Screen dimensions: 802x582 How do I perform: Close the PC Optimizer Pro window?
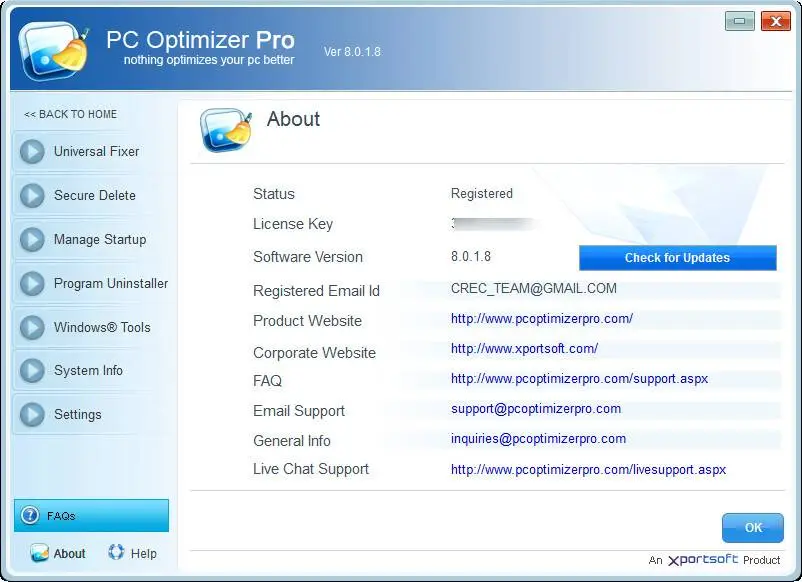click(x=776, y=21)
